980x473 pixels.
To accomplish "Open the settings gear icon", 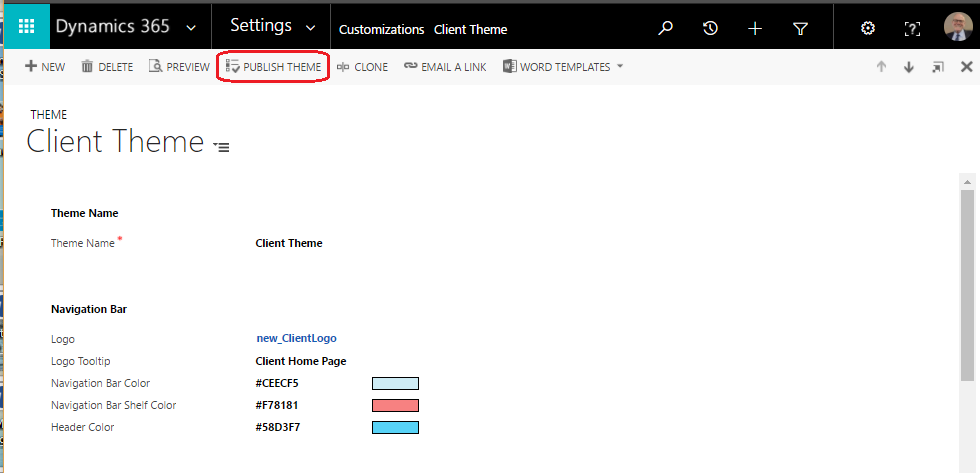I will (868, 28).
